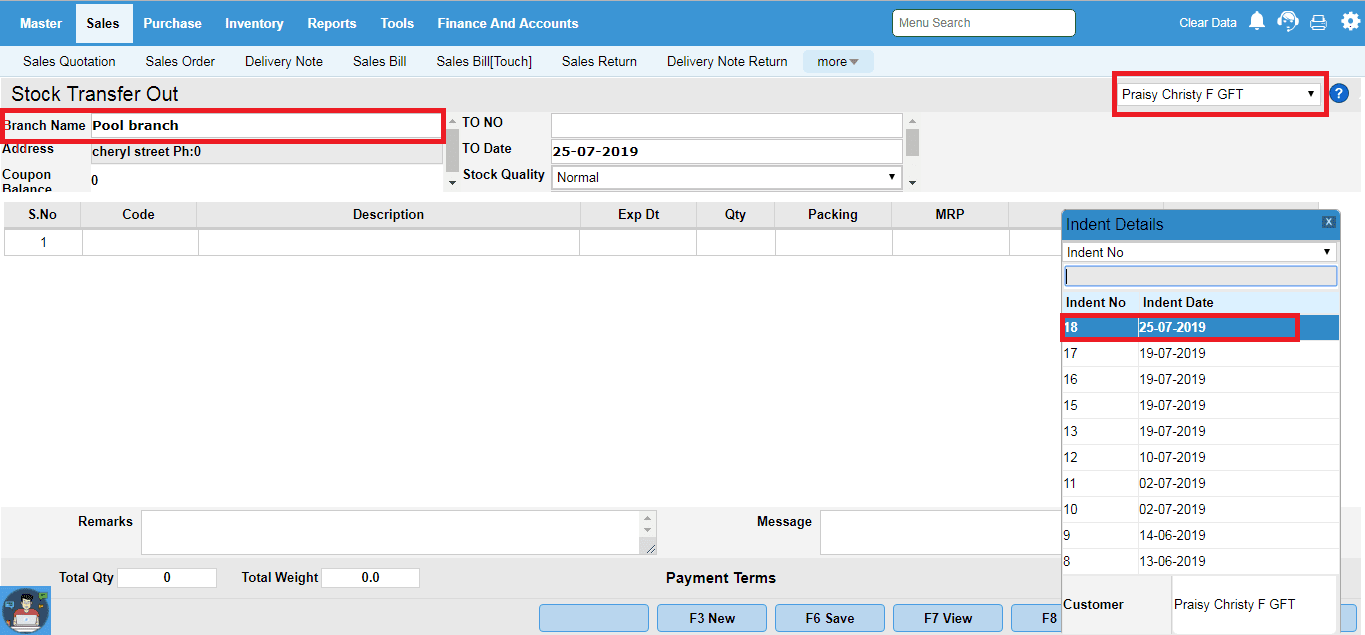Click the TO NO input field
1365x635 pixels.
pyautogui.click(x=727, y=125)
